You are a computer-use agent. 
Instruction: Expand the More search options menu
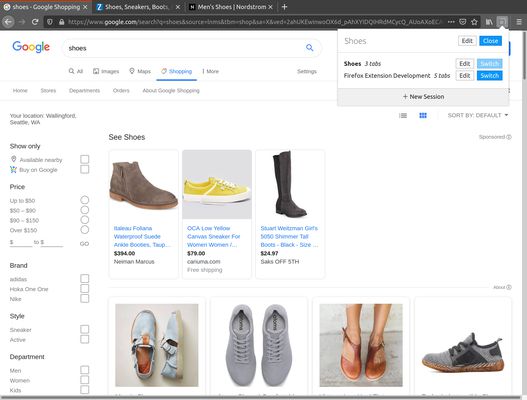210,71
